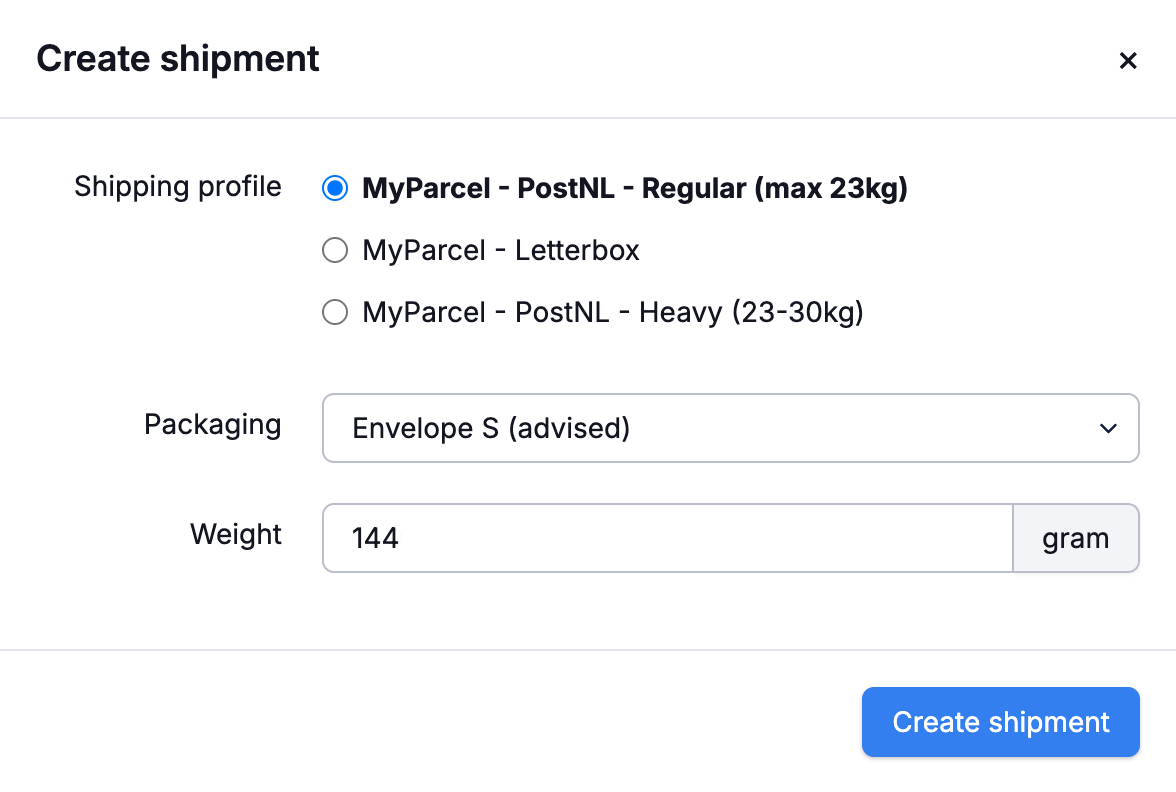Click the 'Shipping profile' label
Screen dimensions: 1176x792
click(178, 187)
